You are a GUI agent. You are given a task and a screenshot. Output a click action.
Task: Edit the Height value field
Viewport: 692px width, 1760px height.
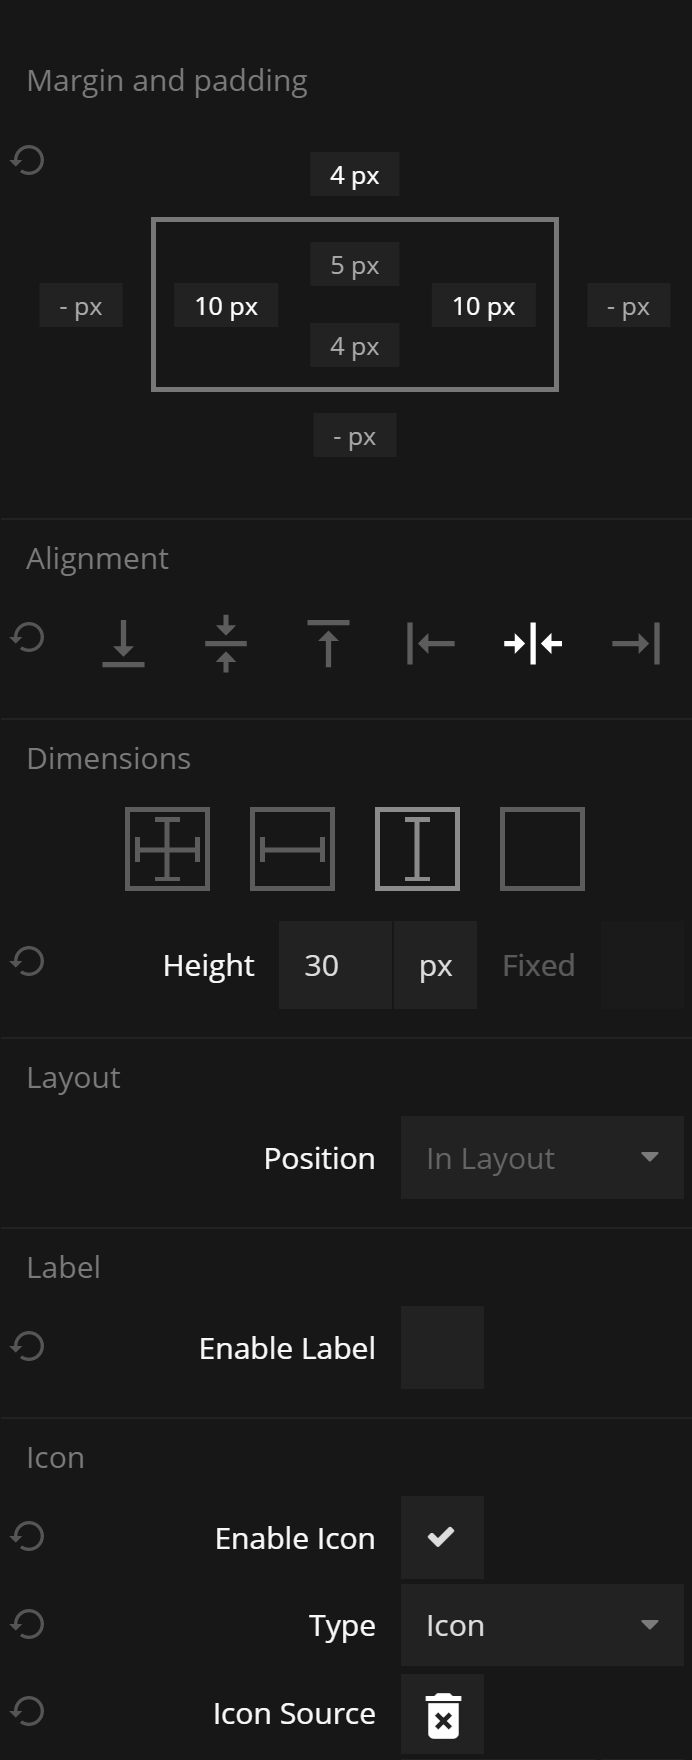[x=335, y=965]
